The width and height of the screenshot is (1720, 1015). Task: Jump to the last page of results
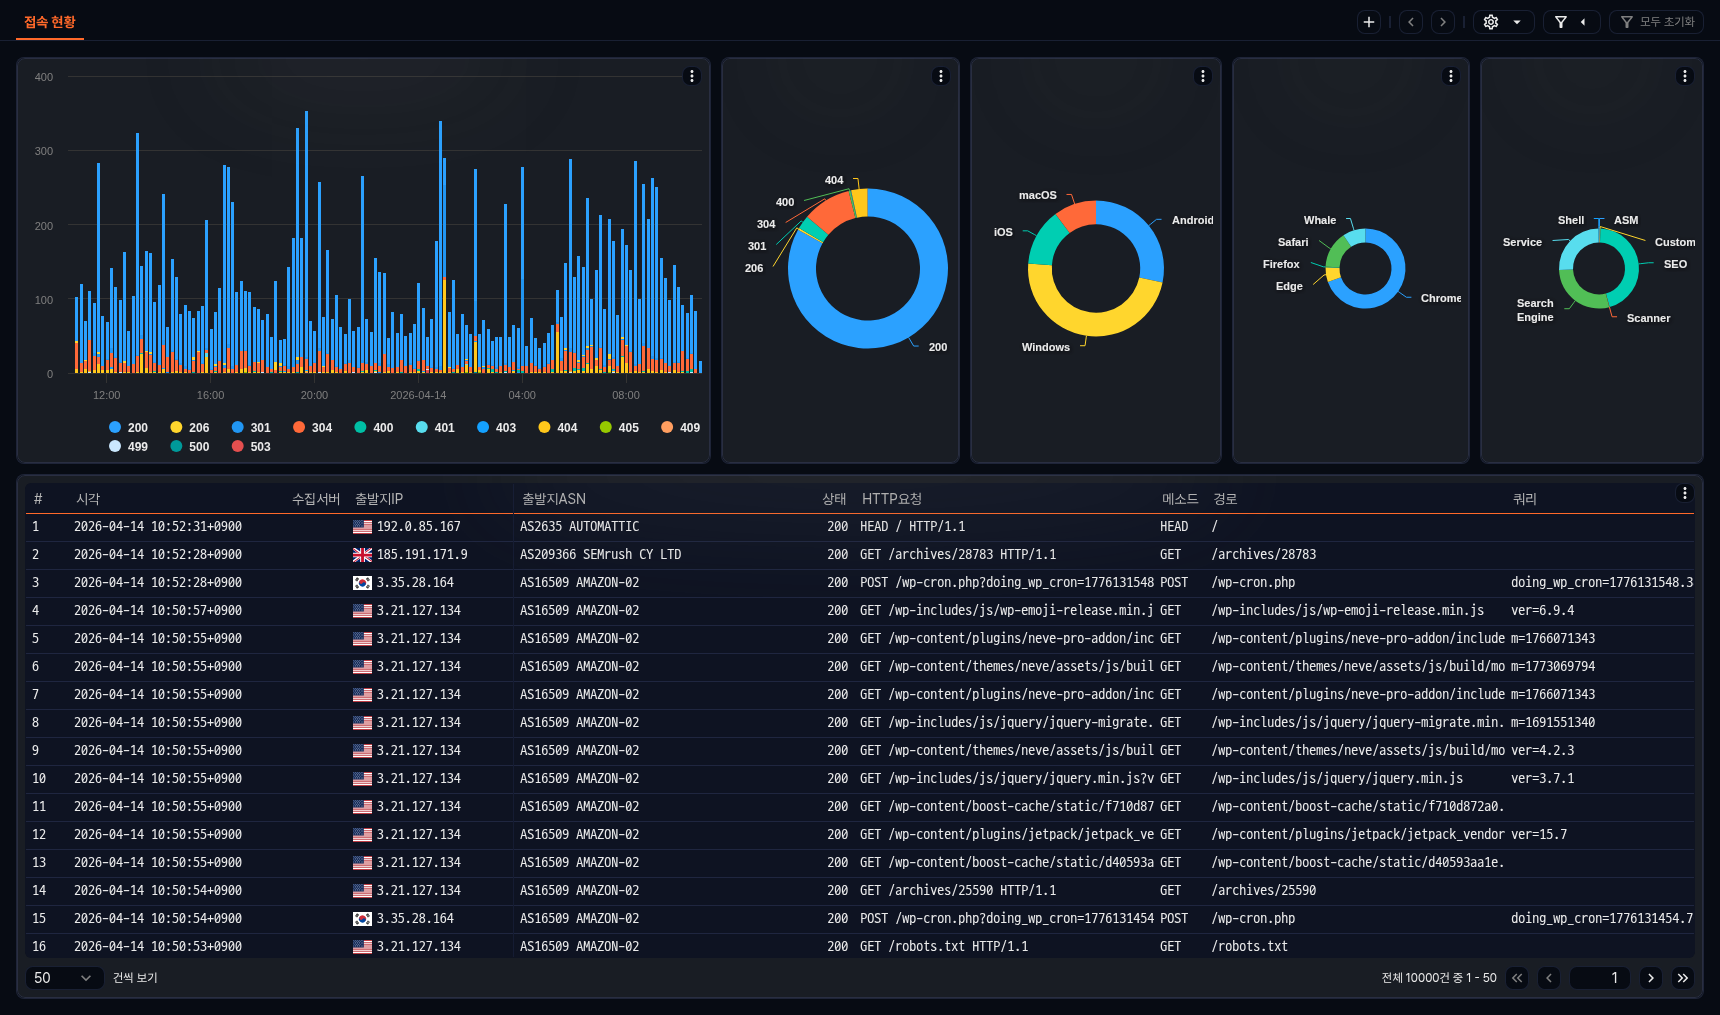[1683, 978]
